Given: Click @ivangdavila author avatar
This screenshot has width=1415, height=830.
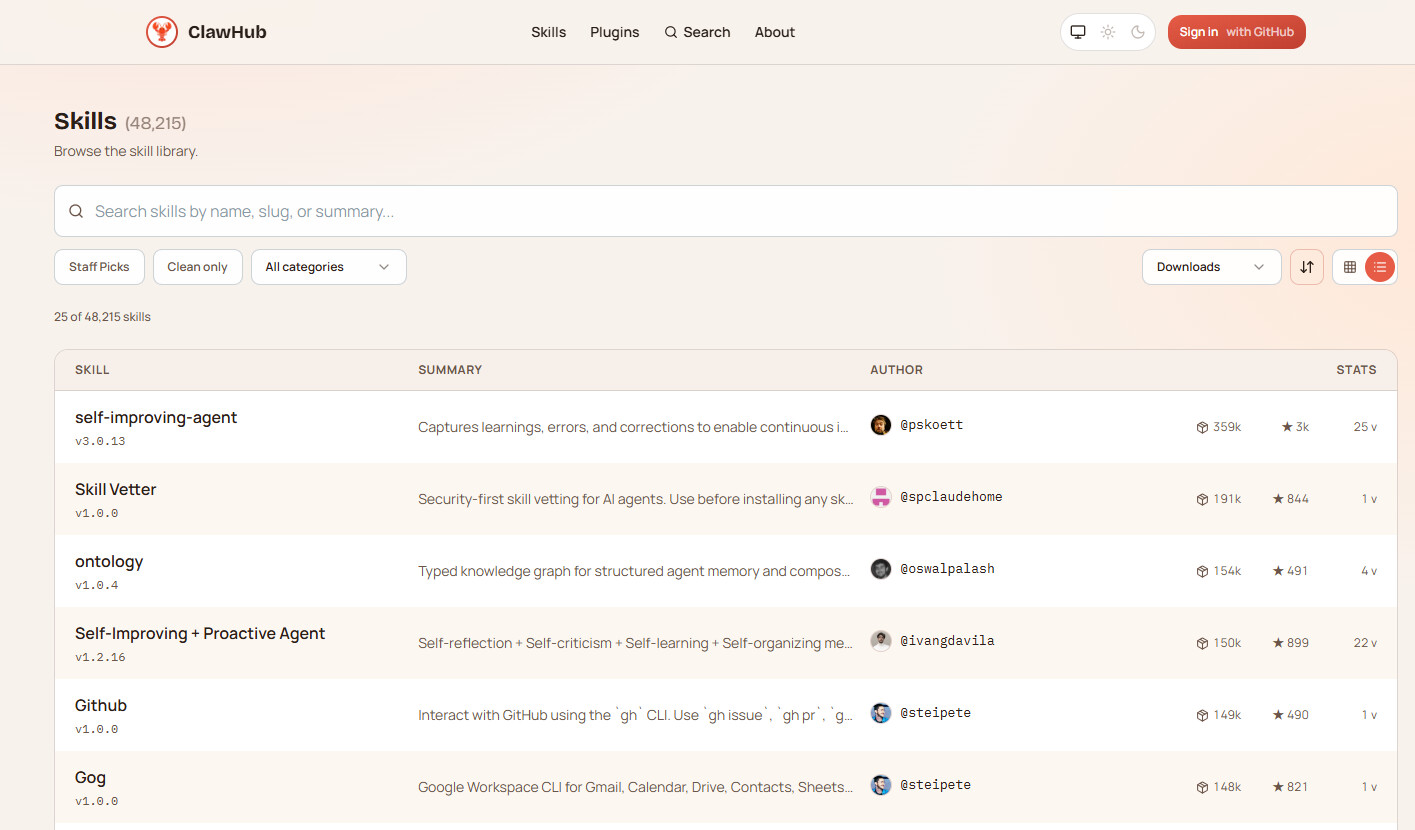Looking at the screenshot, I should [x=881, y=641].
